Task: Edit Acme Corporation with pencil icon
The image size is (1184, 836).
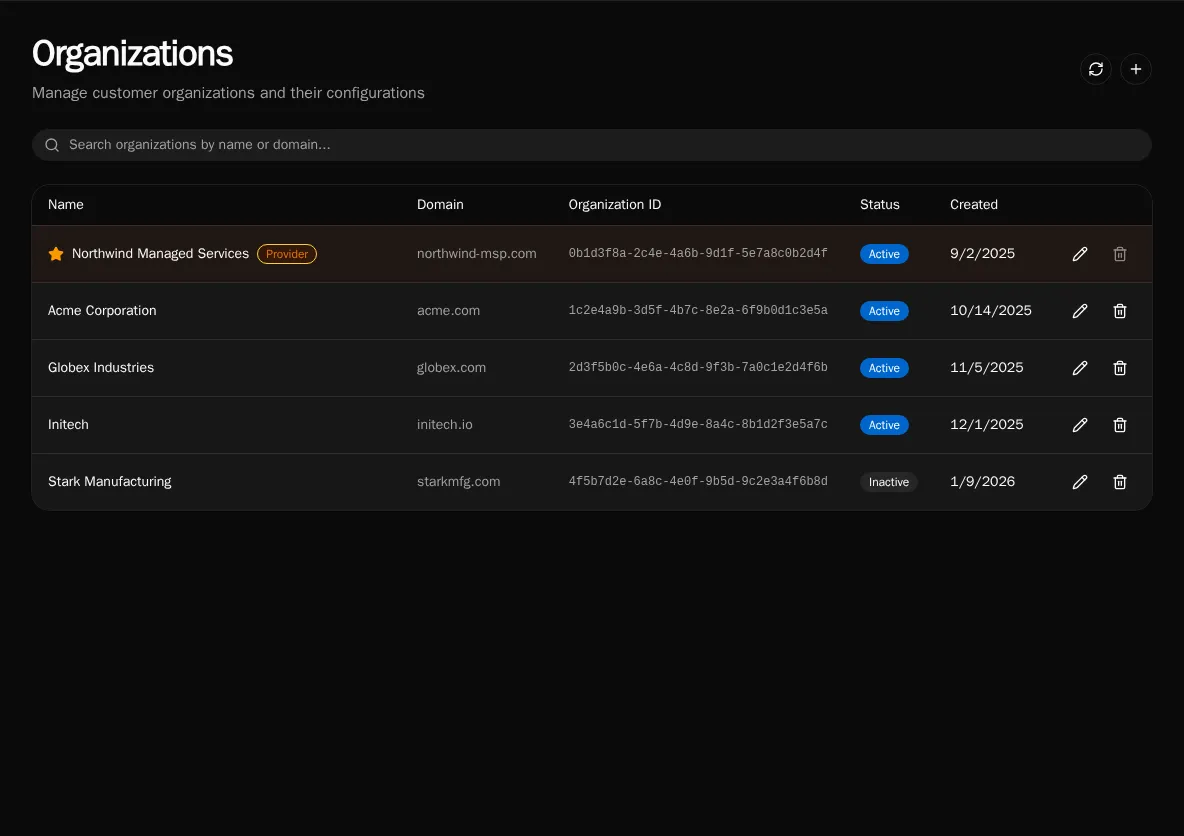Action: point(1080,311)
